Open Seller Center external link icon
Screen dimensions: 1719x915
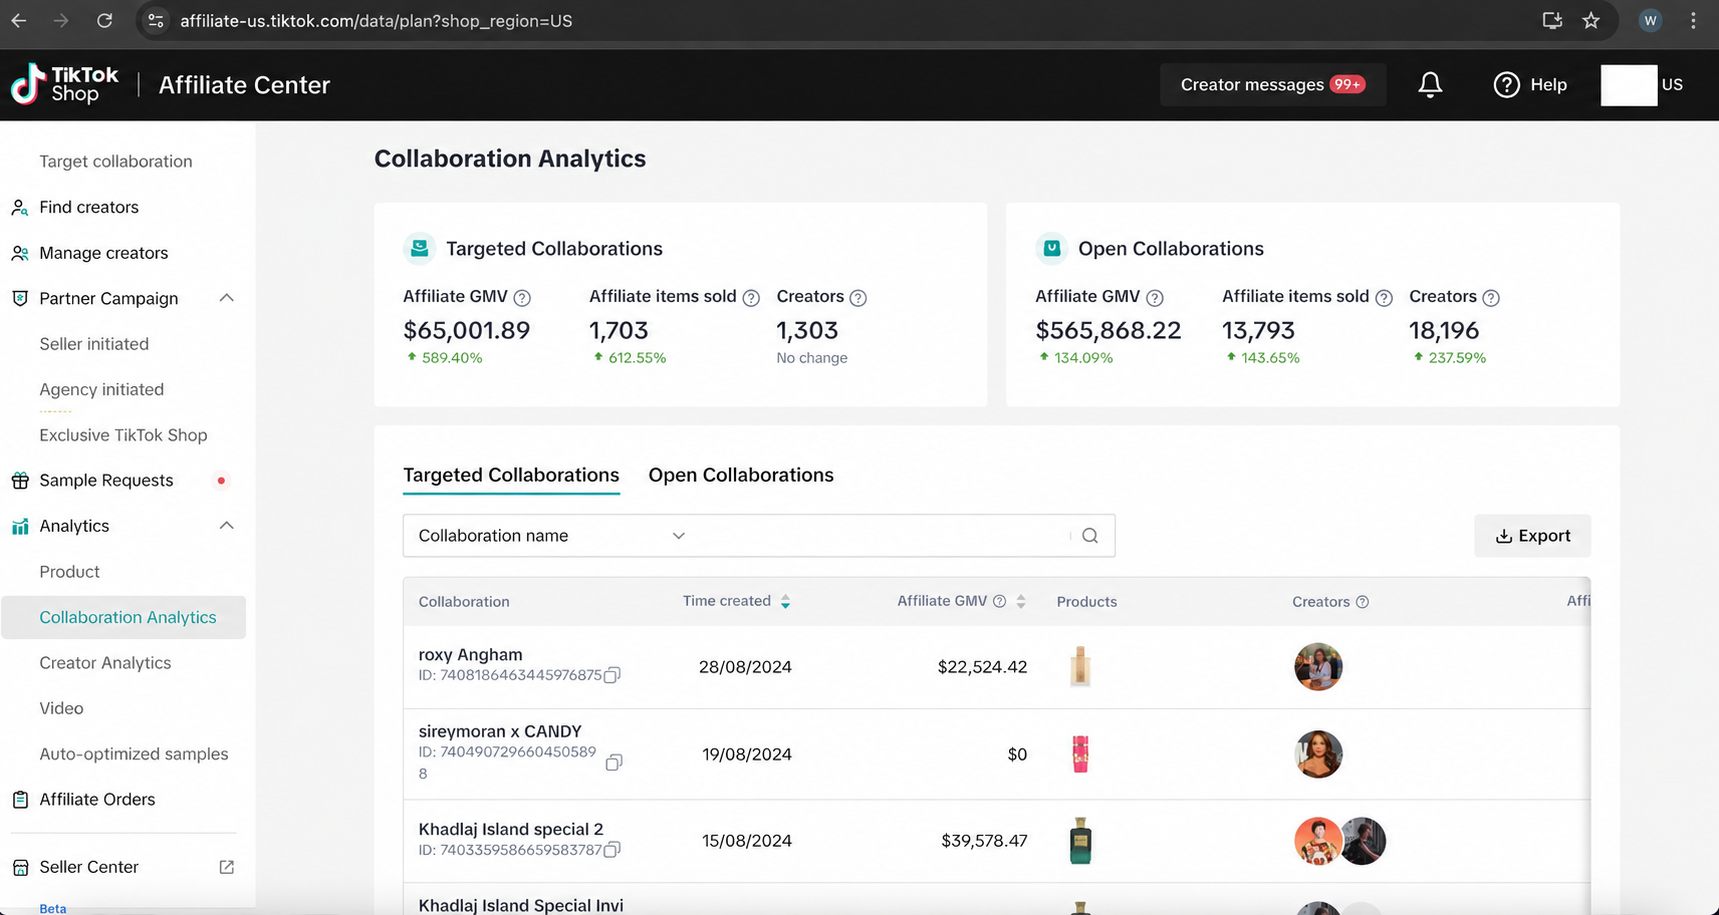pyautogui.click(x=227, y=867)
